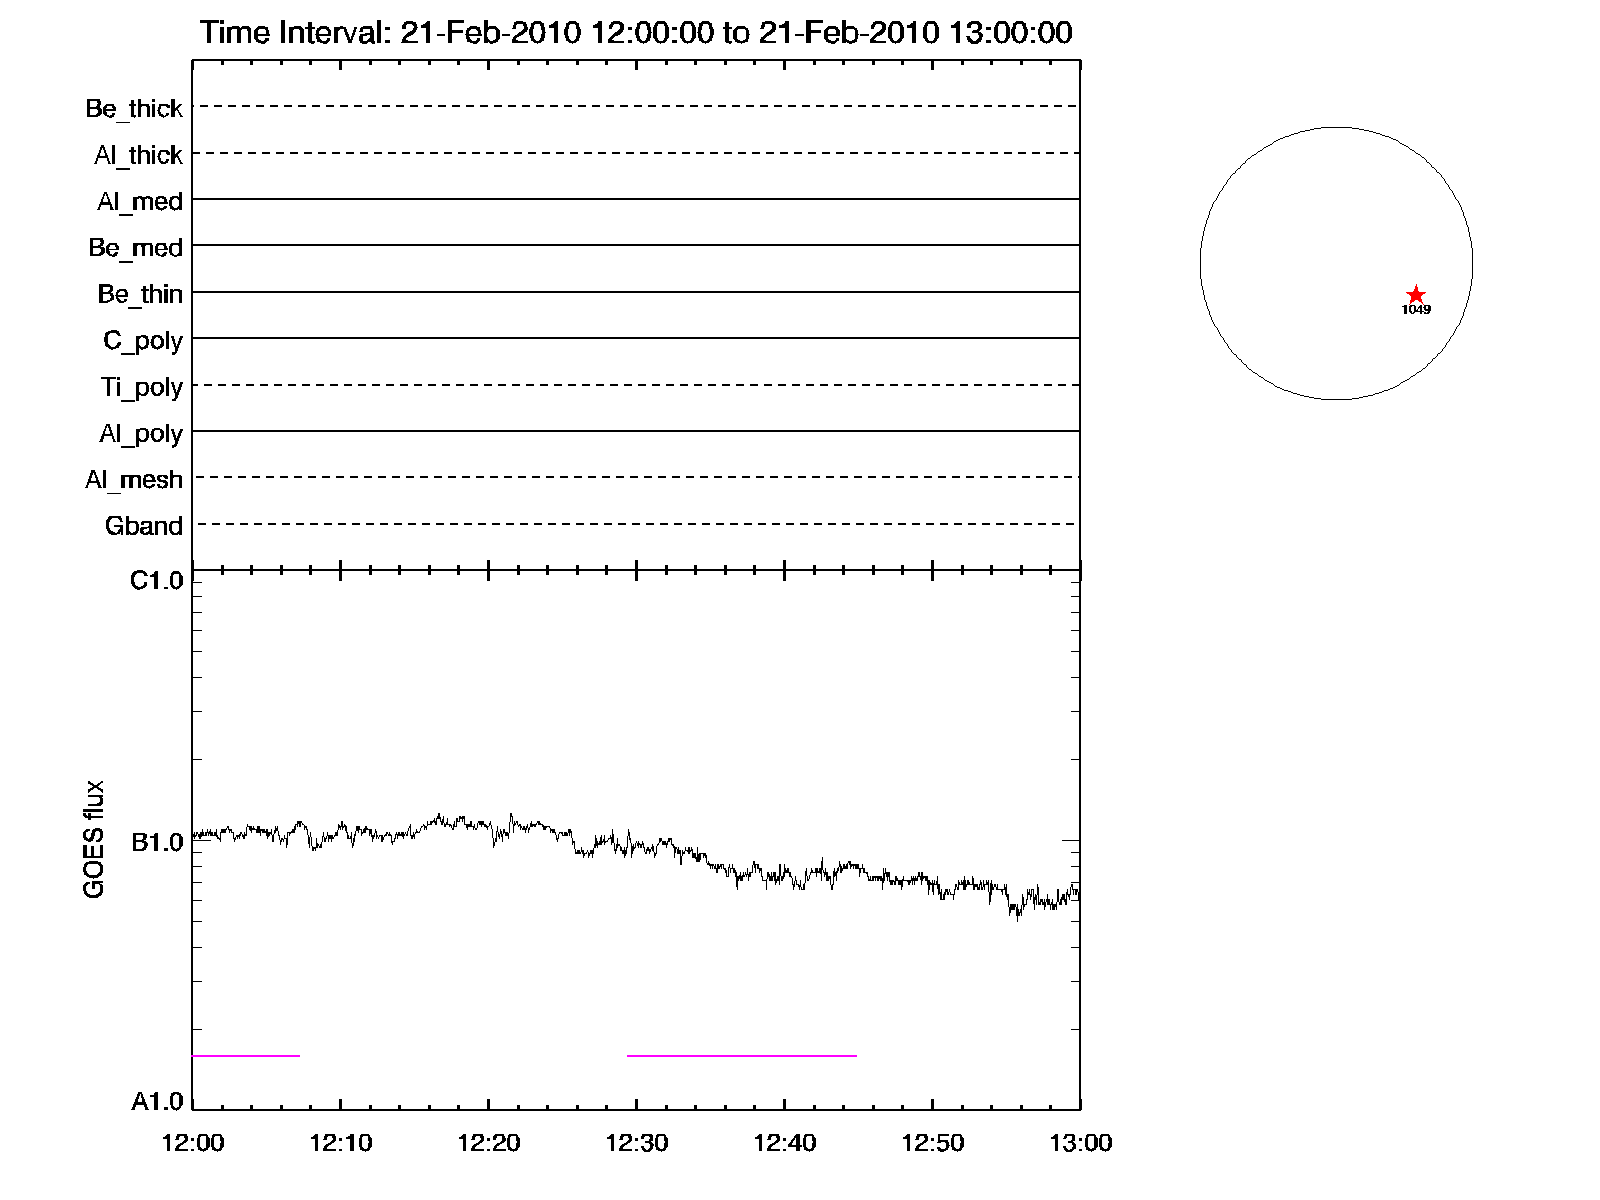Click the 12:30 time axis label

pyautogui.click(x=636, y=1143)
